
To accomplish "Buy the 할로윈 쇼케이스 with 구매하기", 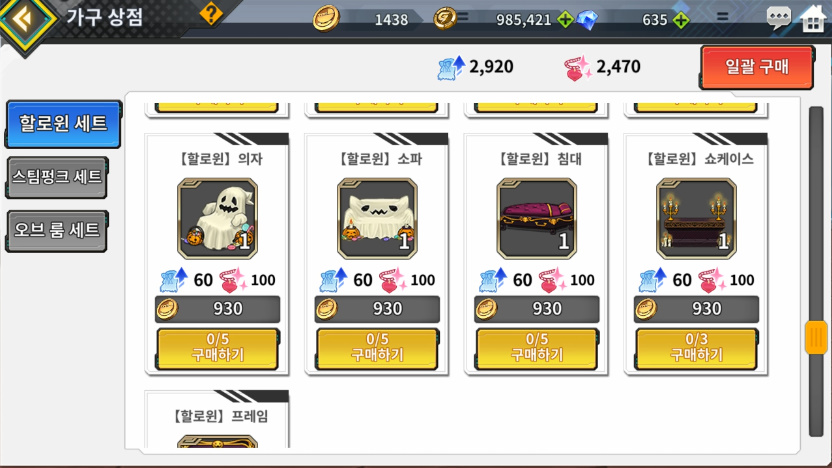I will point(697,348).
